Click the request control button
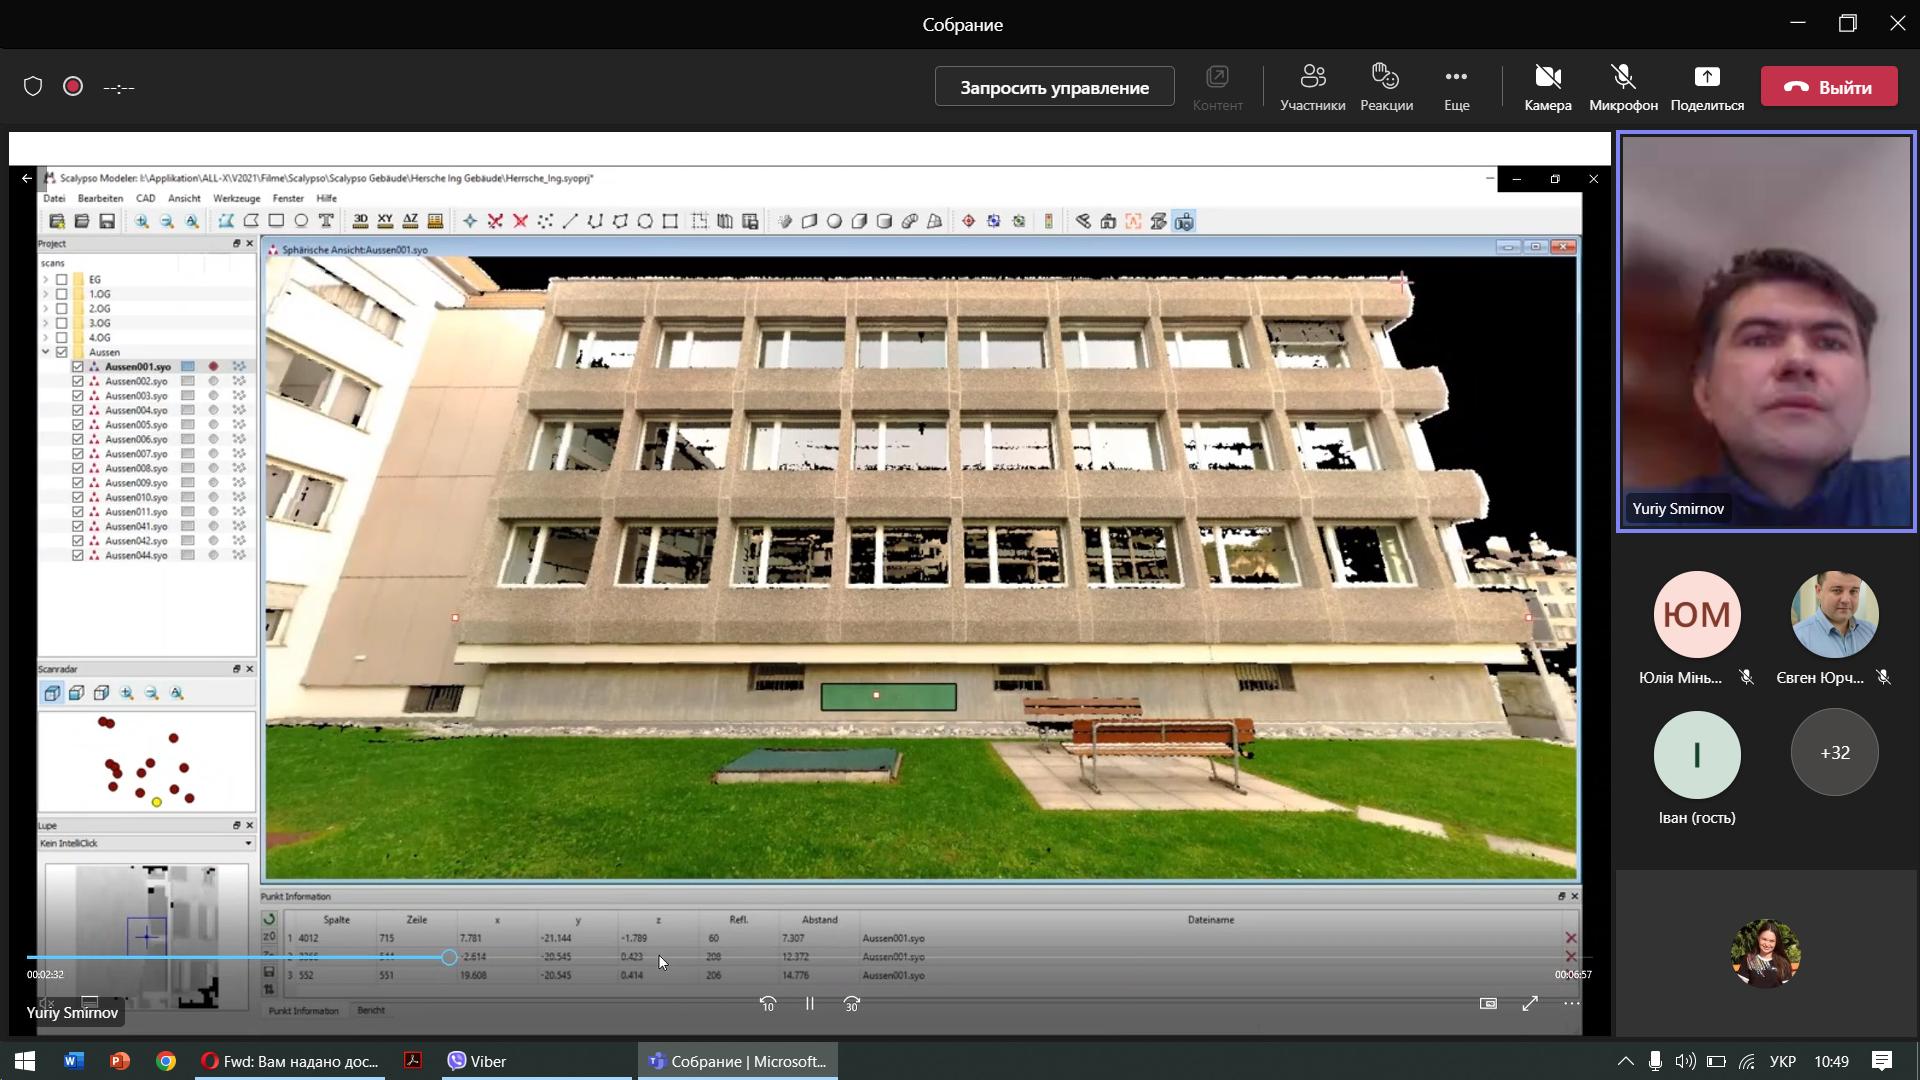This screenshot has height=1080, width=1920. 1054,87
